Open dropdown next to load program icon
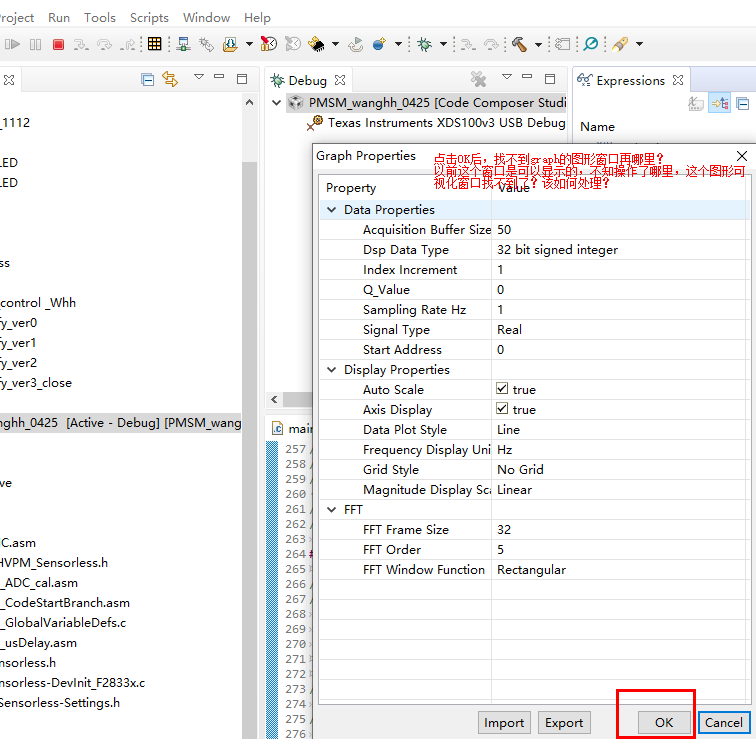756x739 pixels. pyautogui.click(x=249, y=44)
